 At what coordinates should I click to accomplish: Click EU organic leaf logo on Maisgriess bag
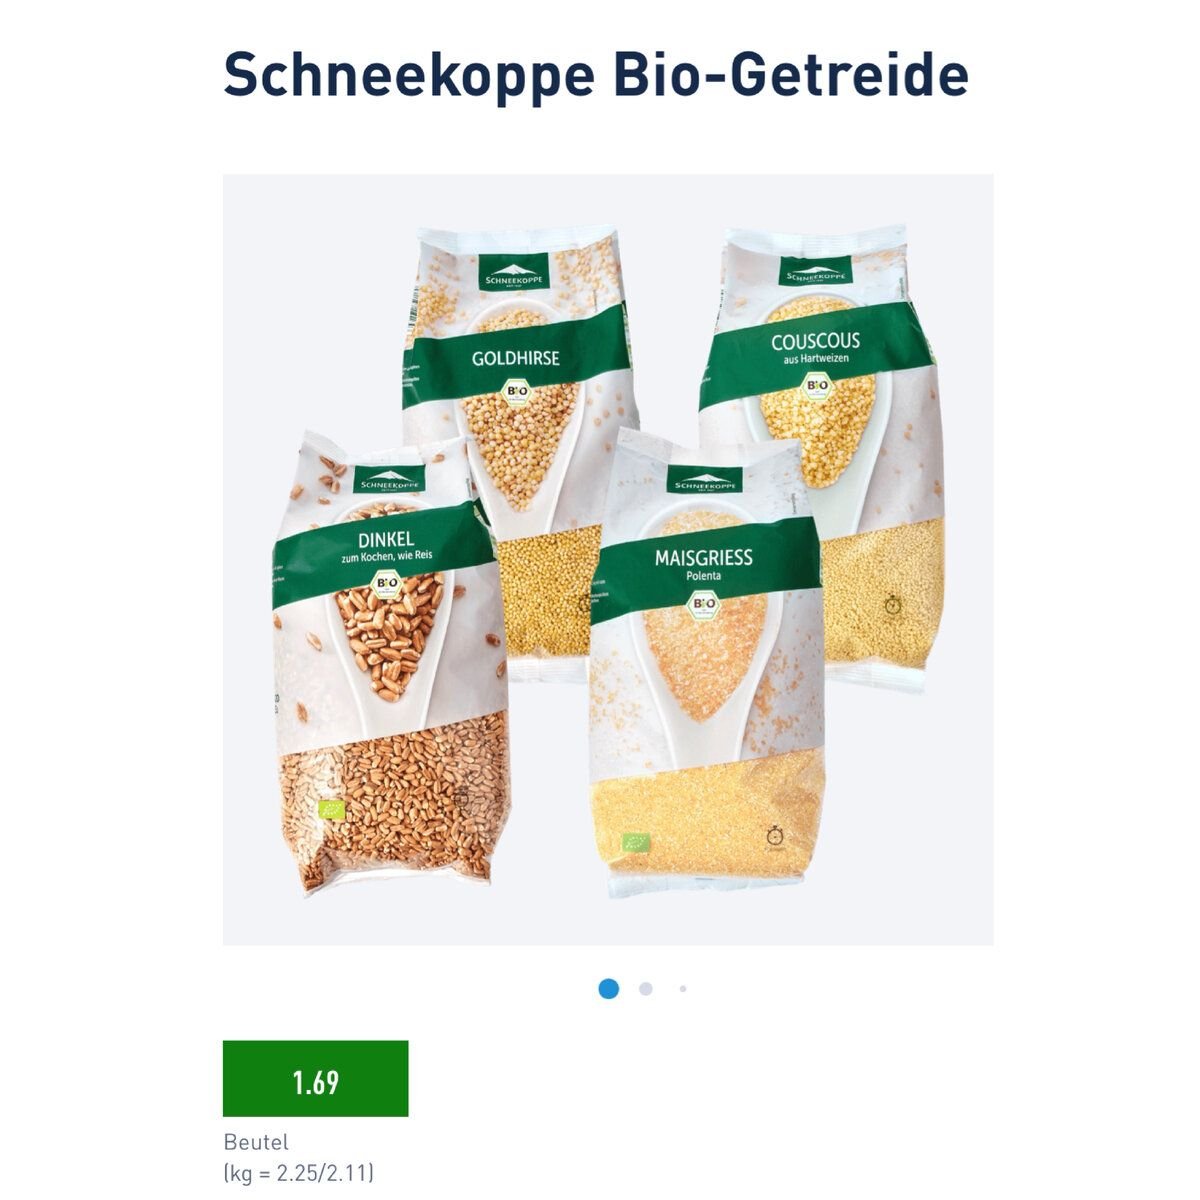click(636, 842)
